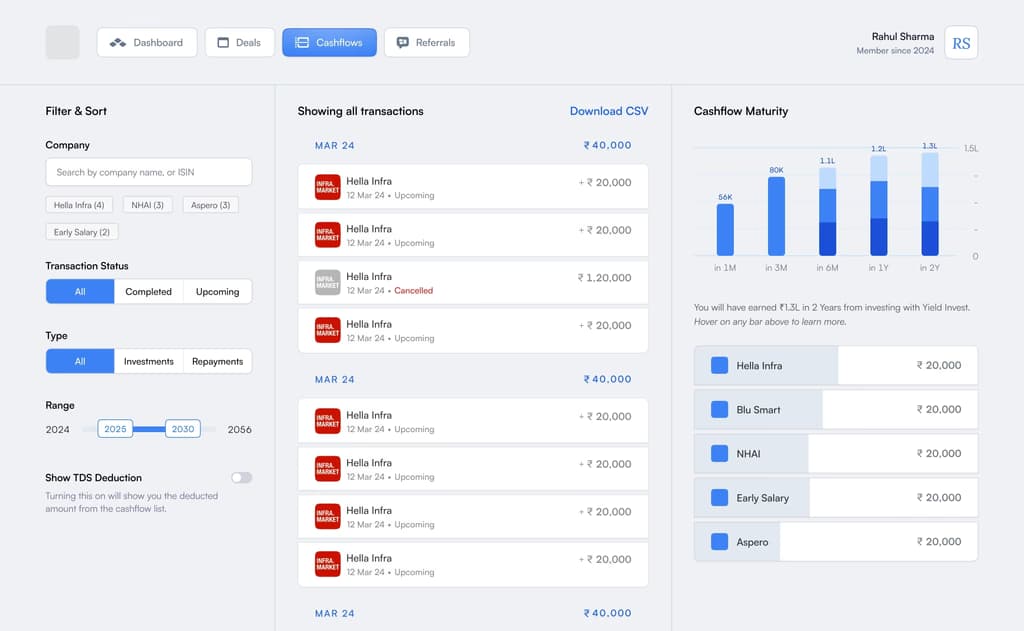Screen dimensions: 1024x631
Task: Filter by NHAI (3) company chip
Action: point(148,205)
